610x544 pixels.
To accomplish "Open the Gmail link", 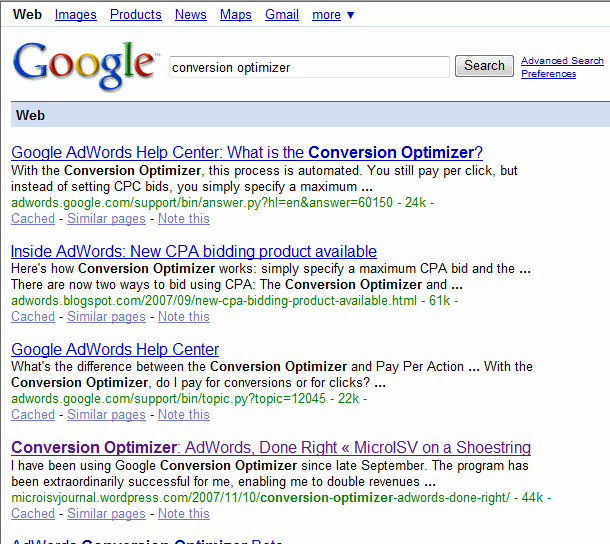I will (x=282, y=14).
